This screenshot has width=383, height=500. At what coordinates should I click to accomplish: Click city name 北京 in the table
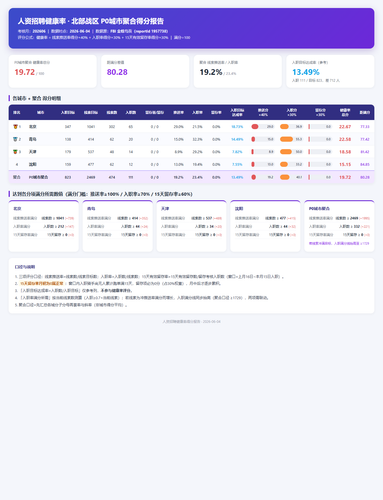33,127
